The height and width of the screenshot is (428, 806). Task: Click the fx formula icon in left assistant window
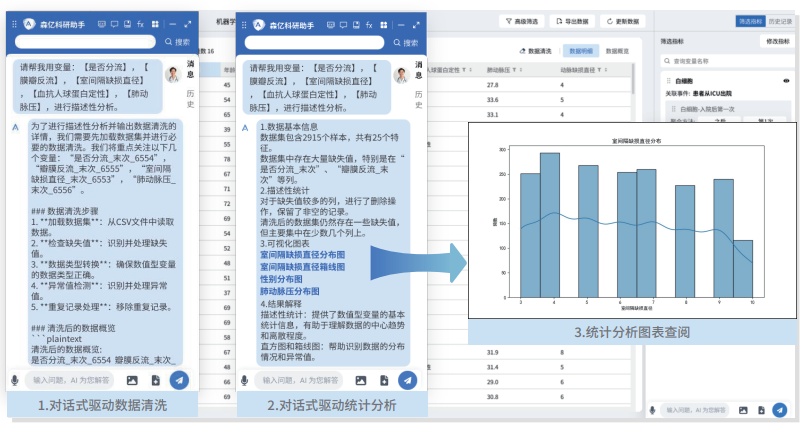(x=140, y=24)
